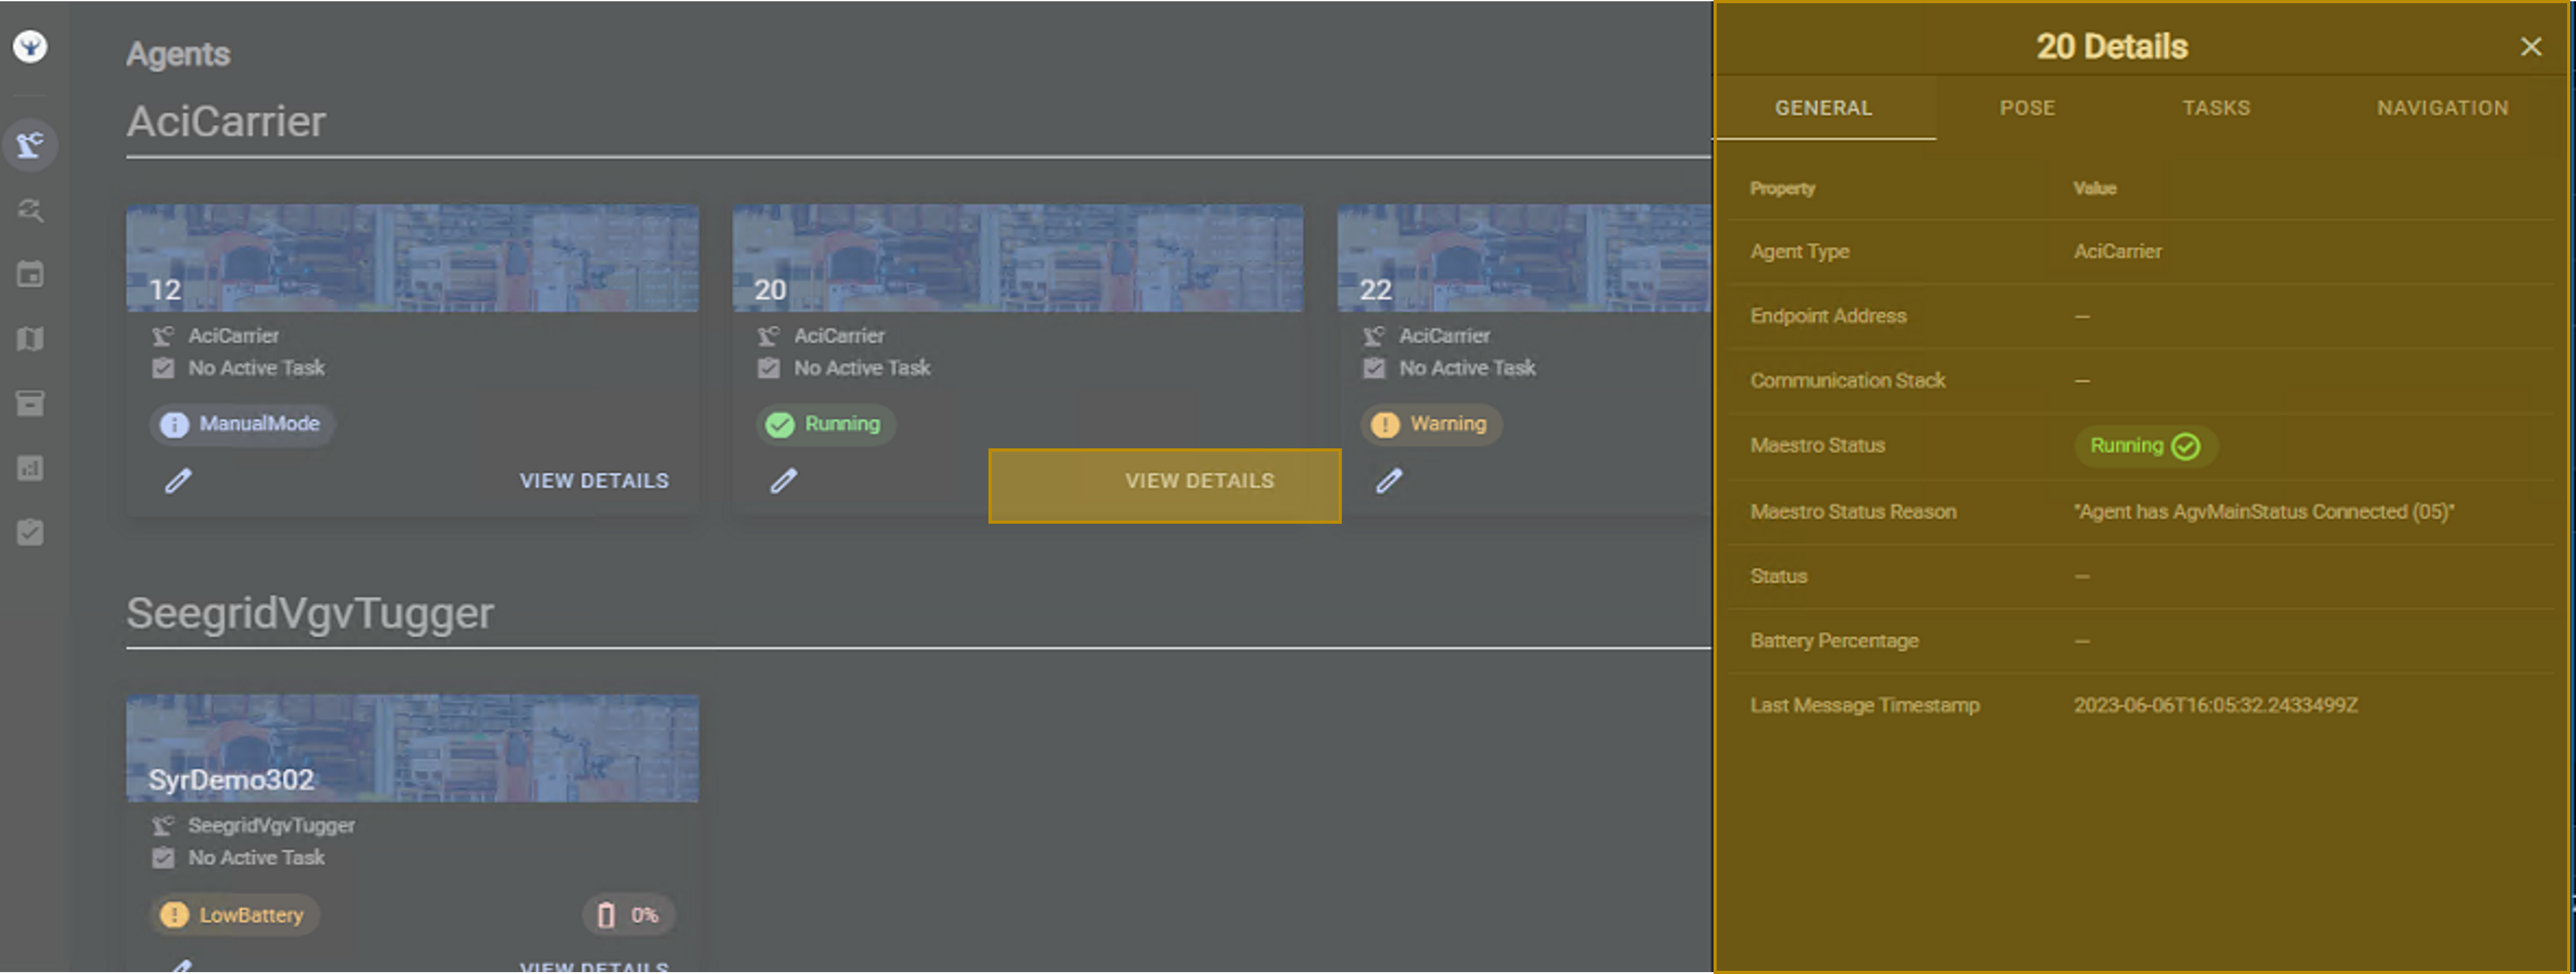Viewport: 2576px width, 974px height.
Task: Open the Agents robot-arm sidebar icon
Action: click(x=30, y=145)
